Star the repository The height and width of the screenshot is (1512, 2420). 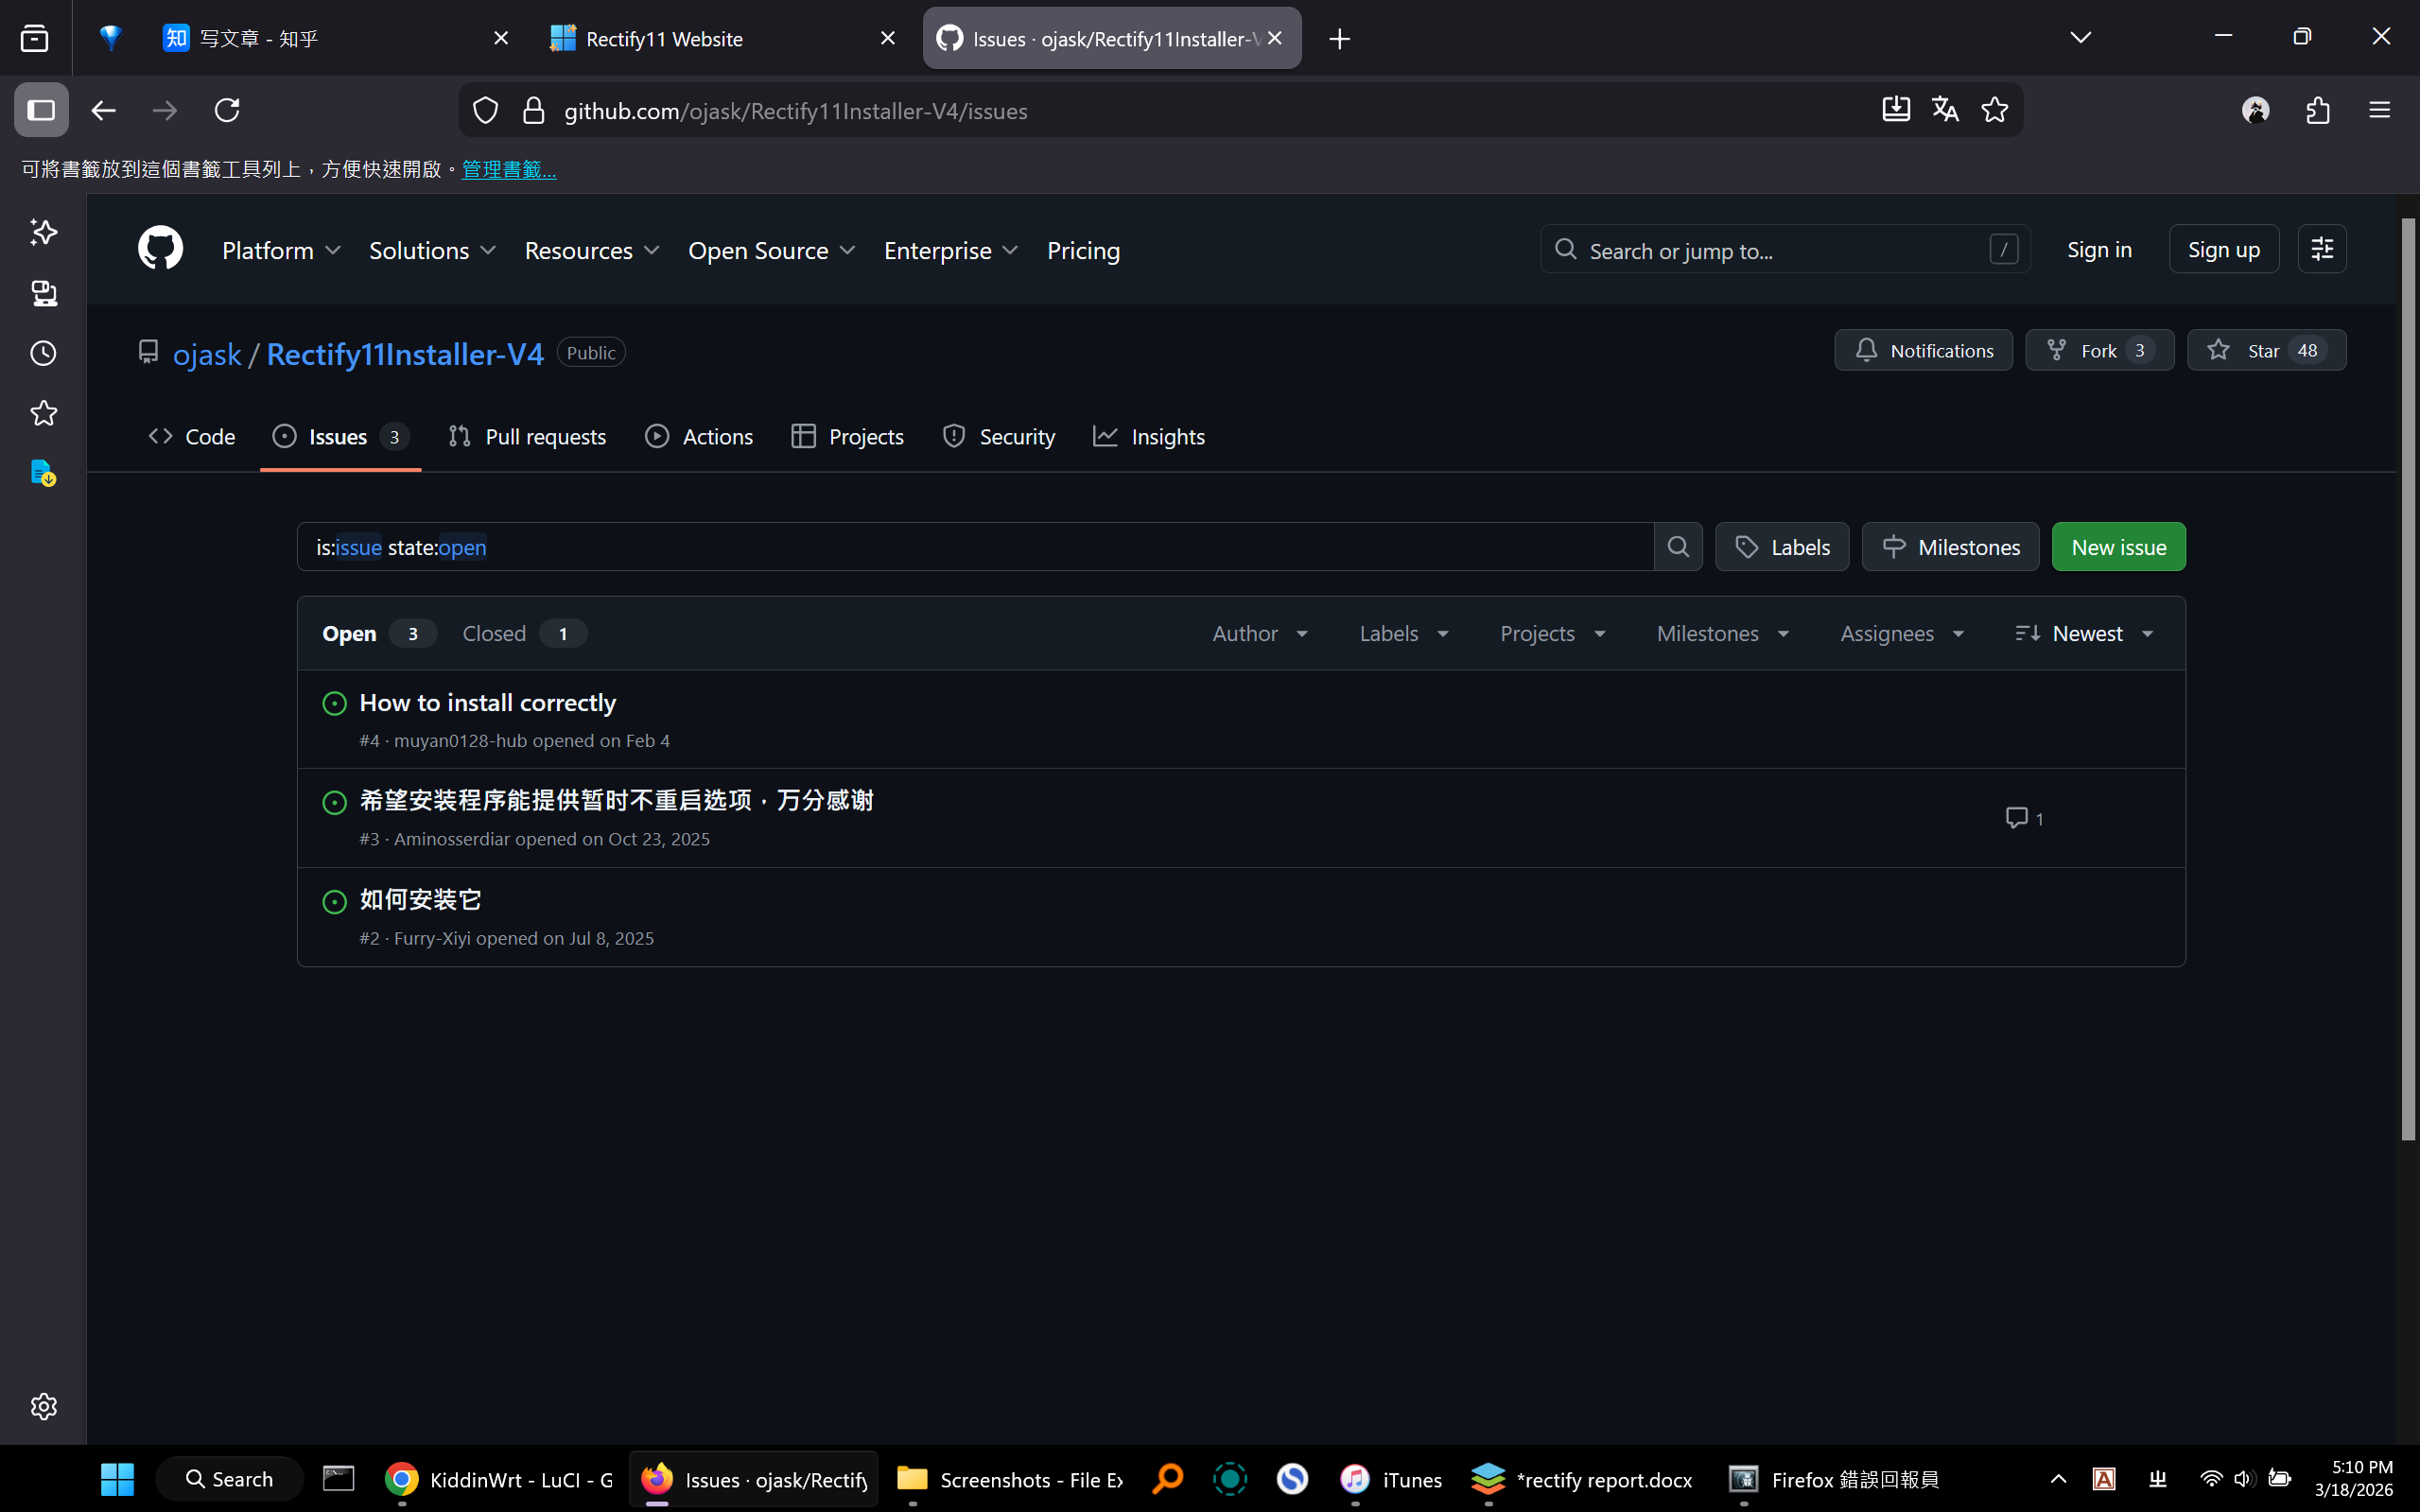point(2266,351)
